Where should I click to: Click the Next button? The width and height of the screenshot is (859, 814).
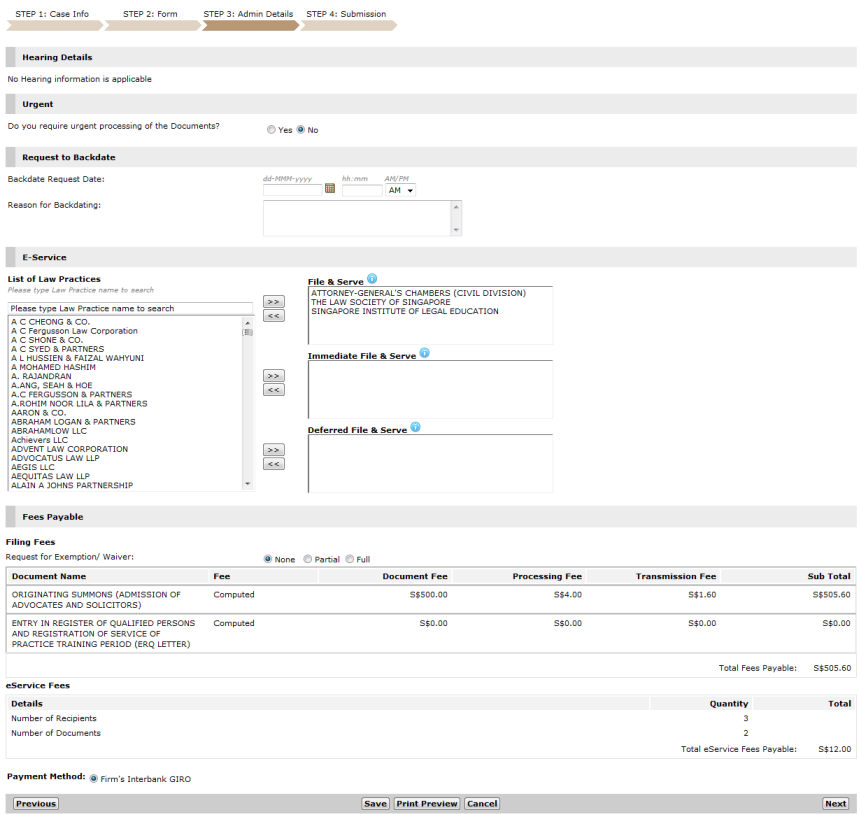coord(835,803)
